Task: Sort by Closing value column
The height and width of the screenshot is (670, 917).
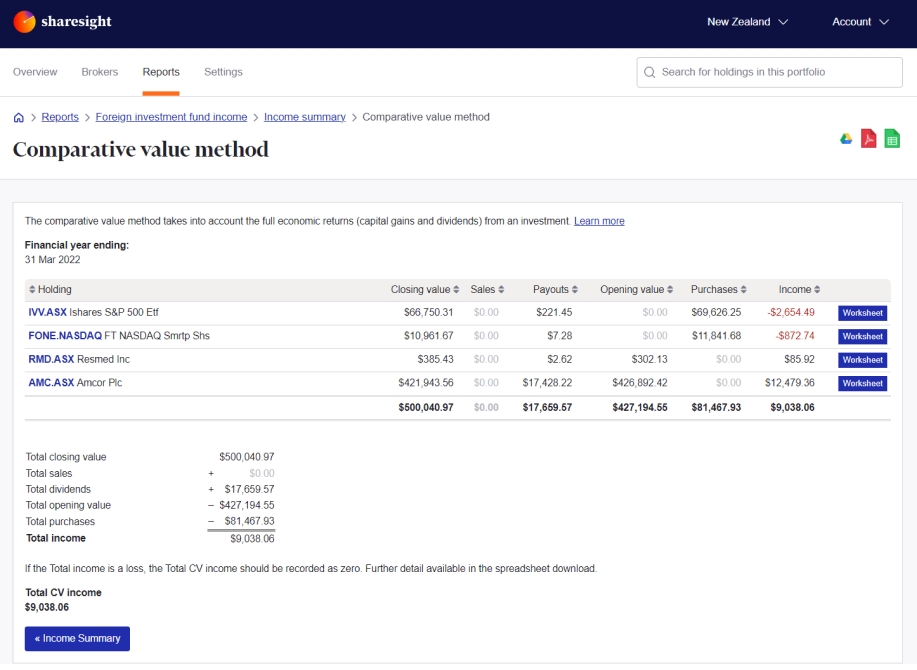Action: pyautogui.click(x=425, y=290)
